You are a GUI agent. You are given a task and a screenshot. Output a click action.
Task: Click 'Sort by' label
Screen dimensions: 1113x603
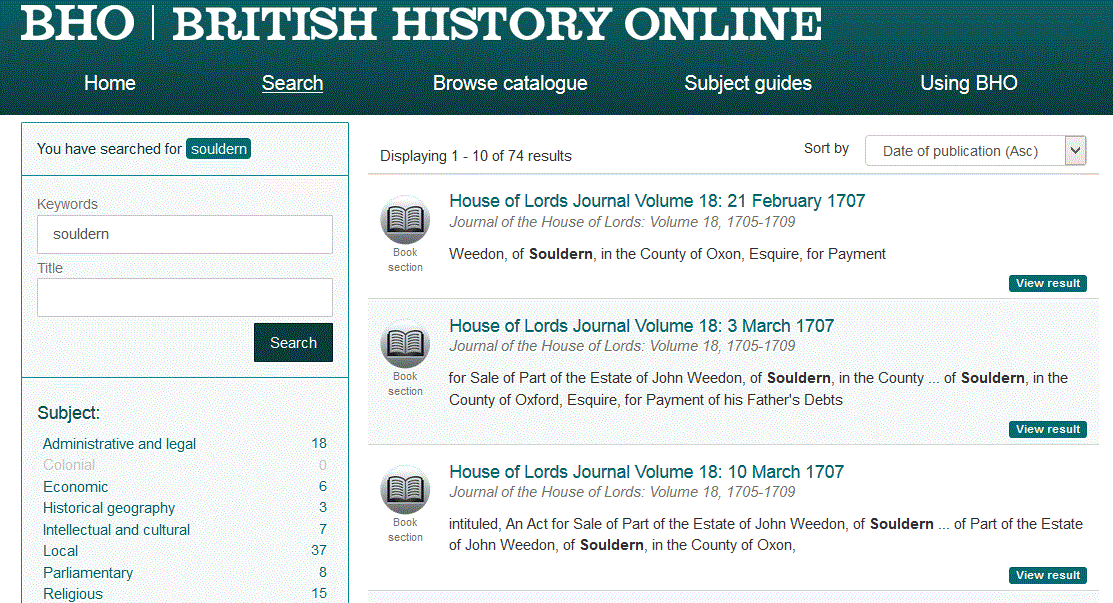click(x=826, y=148)
